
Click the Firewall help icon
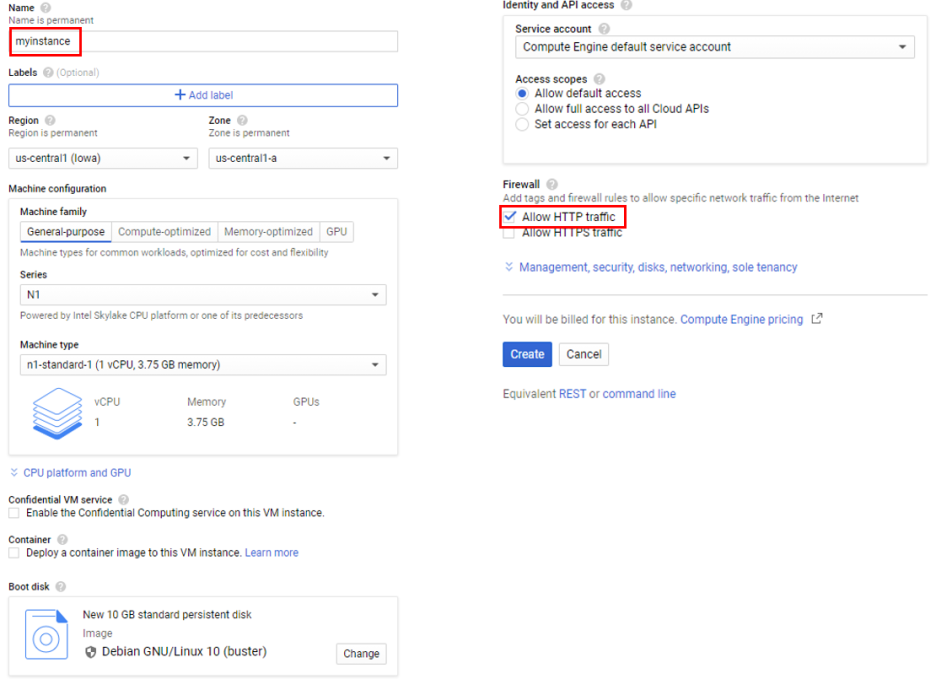pos(552,184)
